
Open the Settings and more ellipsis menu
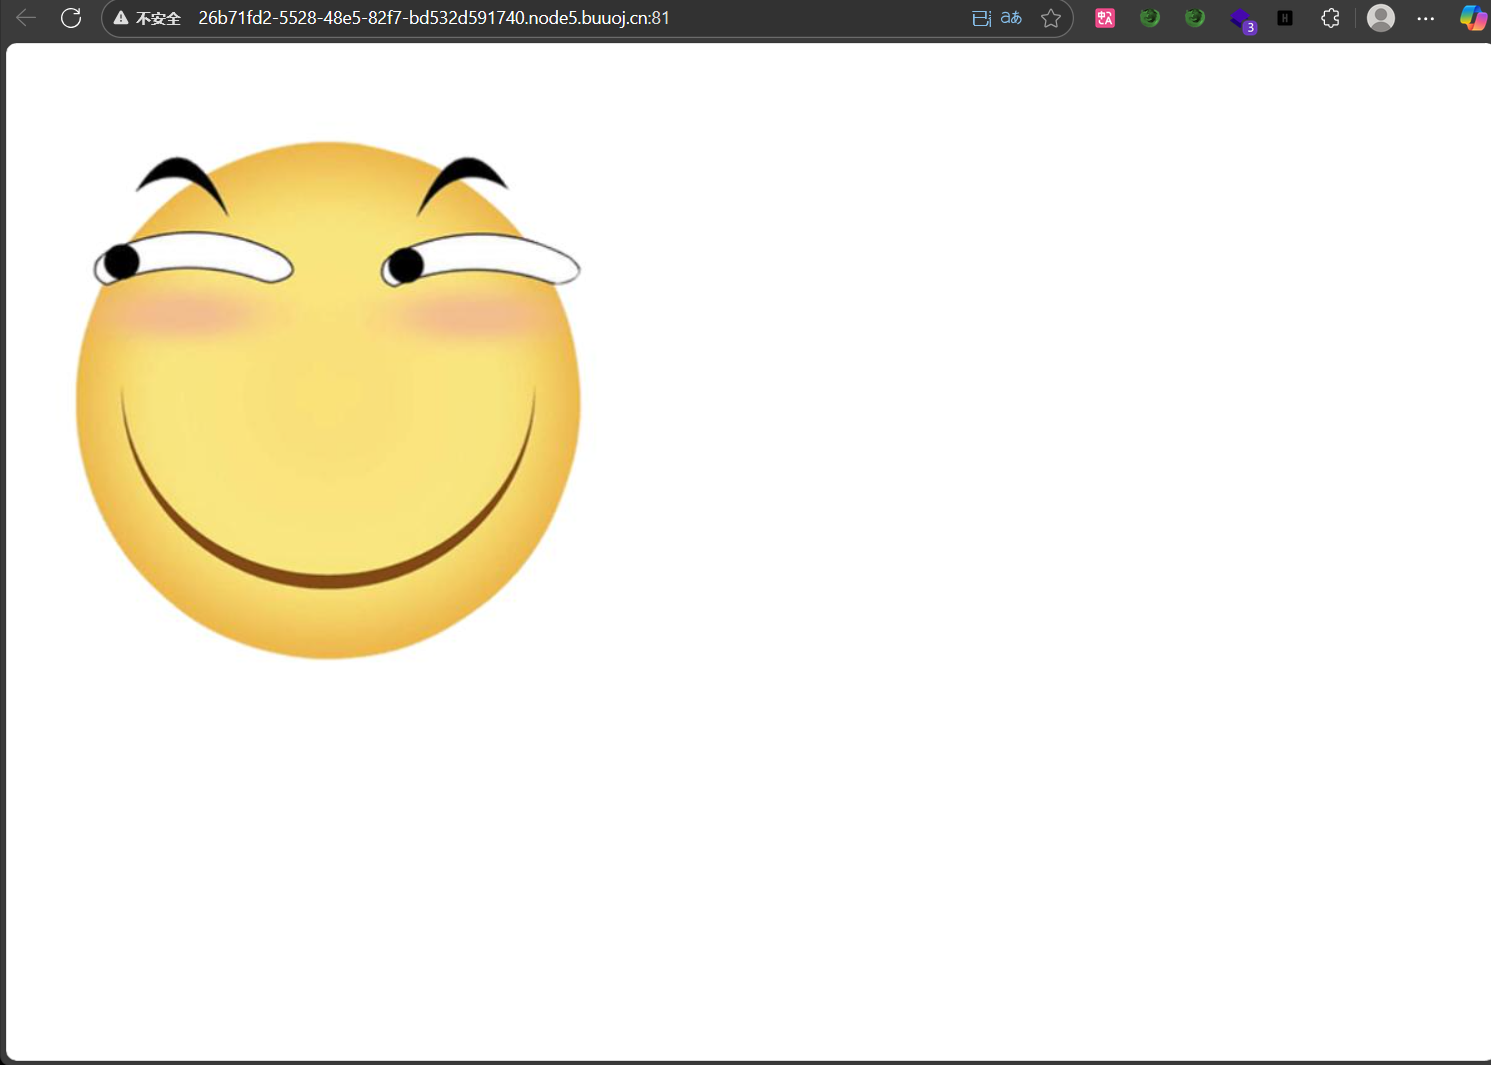[x=1425, y=17]
